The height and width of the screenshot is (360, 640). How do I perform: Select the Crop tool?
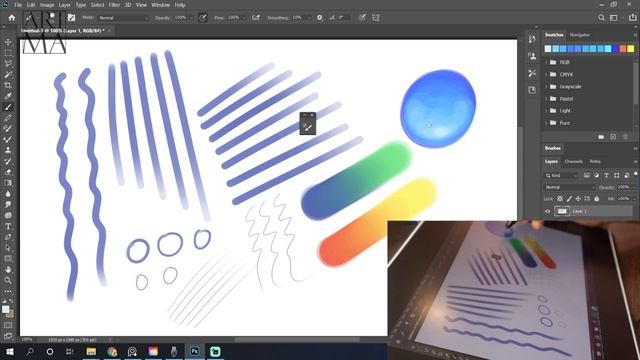pyautogui.click(x=8, y=85)
